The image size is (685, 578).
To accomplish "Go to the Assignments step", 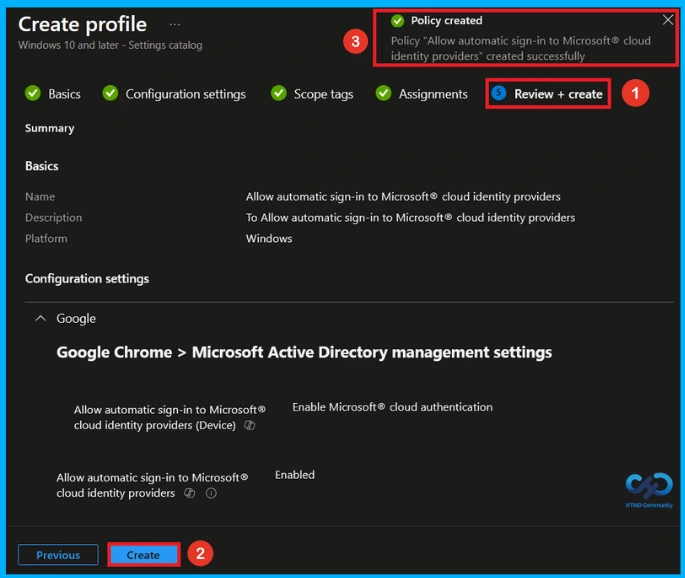I will tap(433, 94).
